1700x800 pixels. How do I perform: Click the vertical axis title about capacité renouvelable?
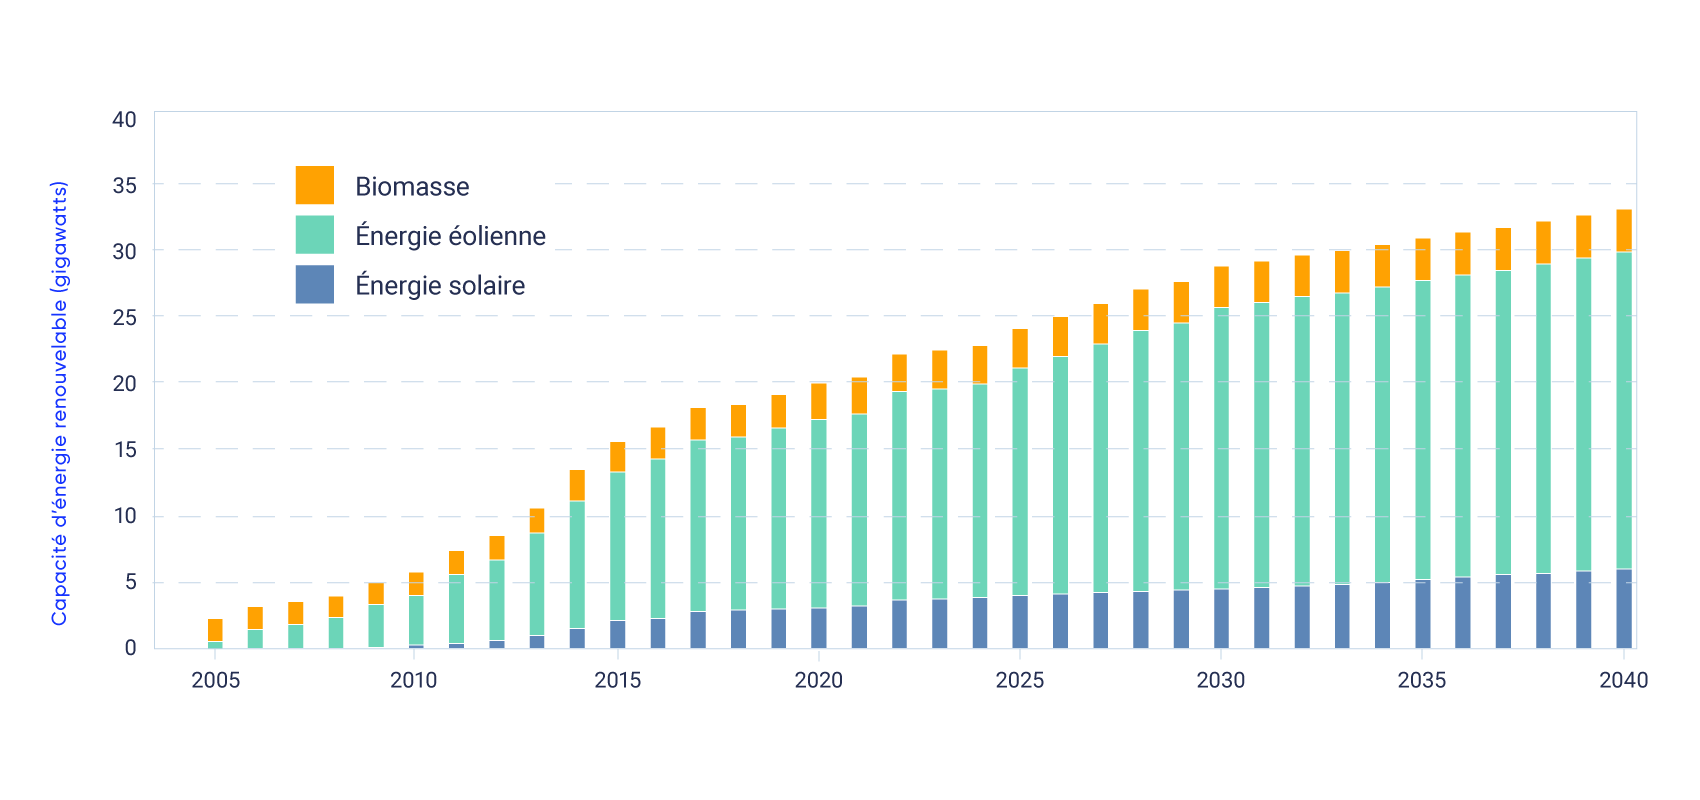(x=60, y=403)
